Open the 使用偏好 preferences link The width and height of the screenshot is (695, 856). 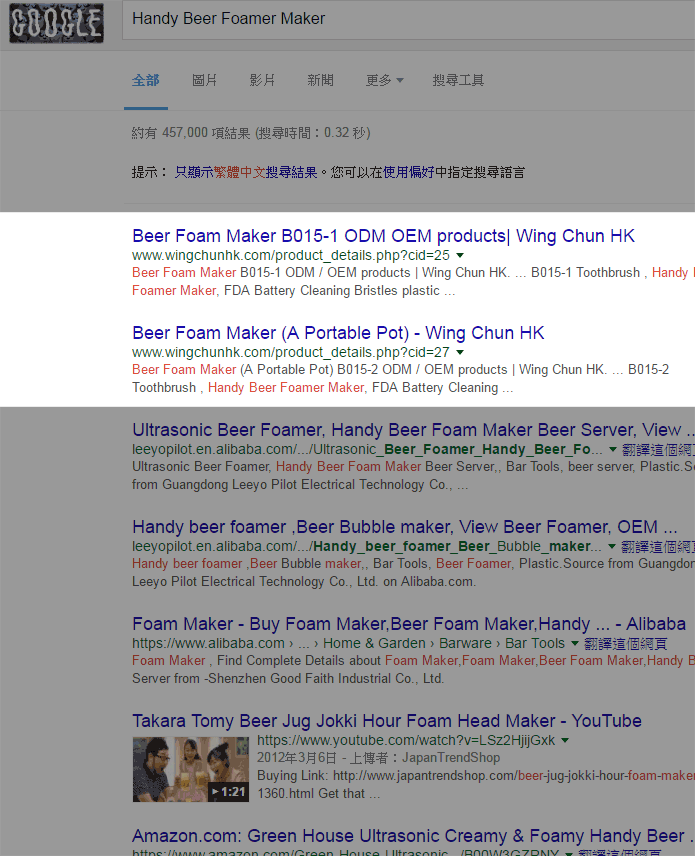[408, 173]
